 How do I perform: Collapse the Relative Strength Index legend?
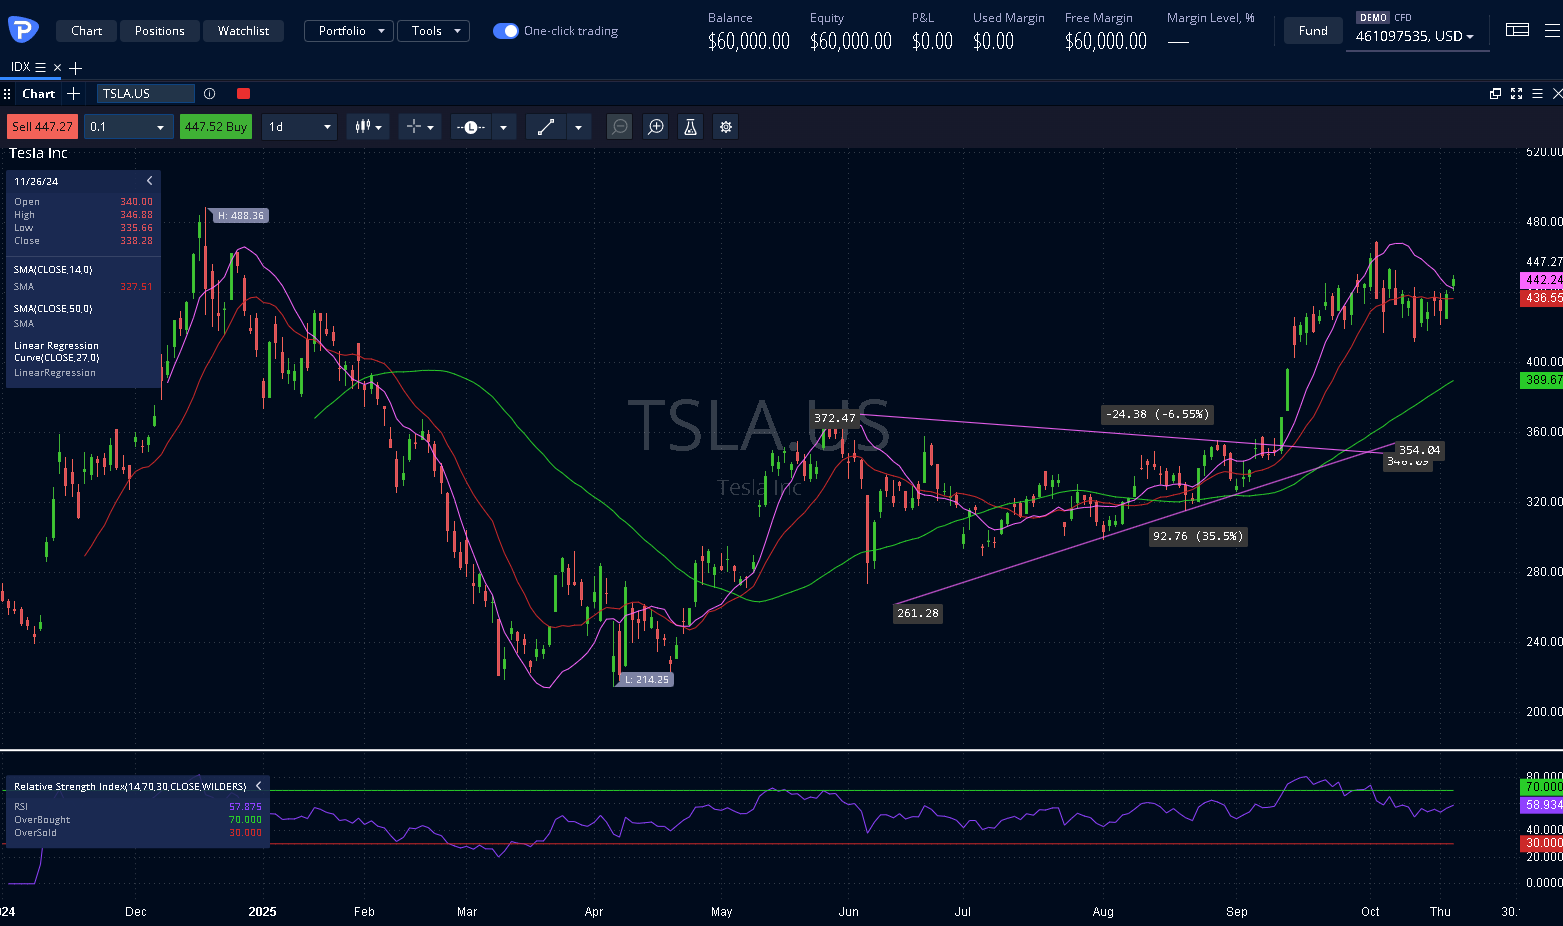coord(258,786)
